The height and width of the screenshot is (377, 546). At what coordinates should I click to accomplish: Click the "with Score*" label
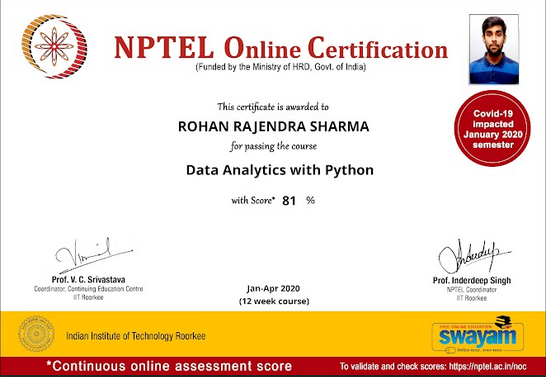pyautogui.click(x=253, y=200)
